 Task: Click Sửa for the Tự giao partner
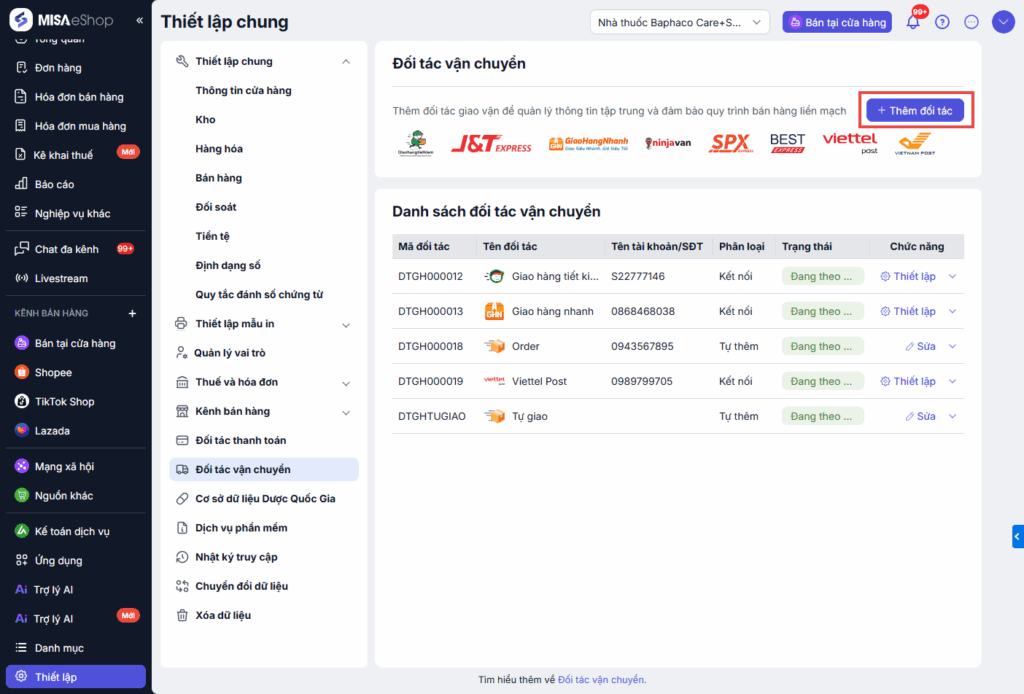[920, 416]
